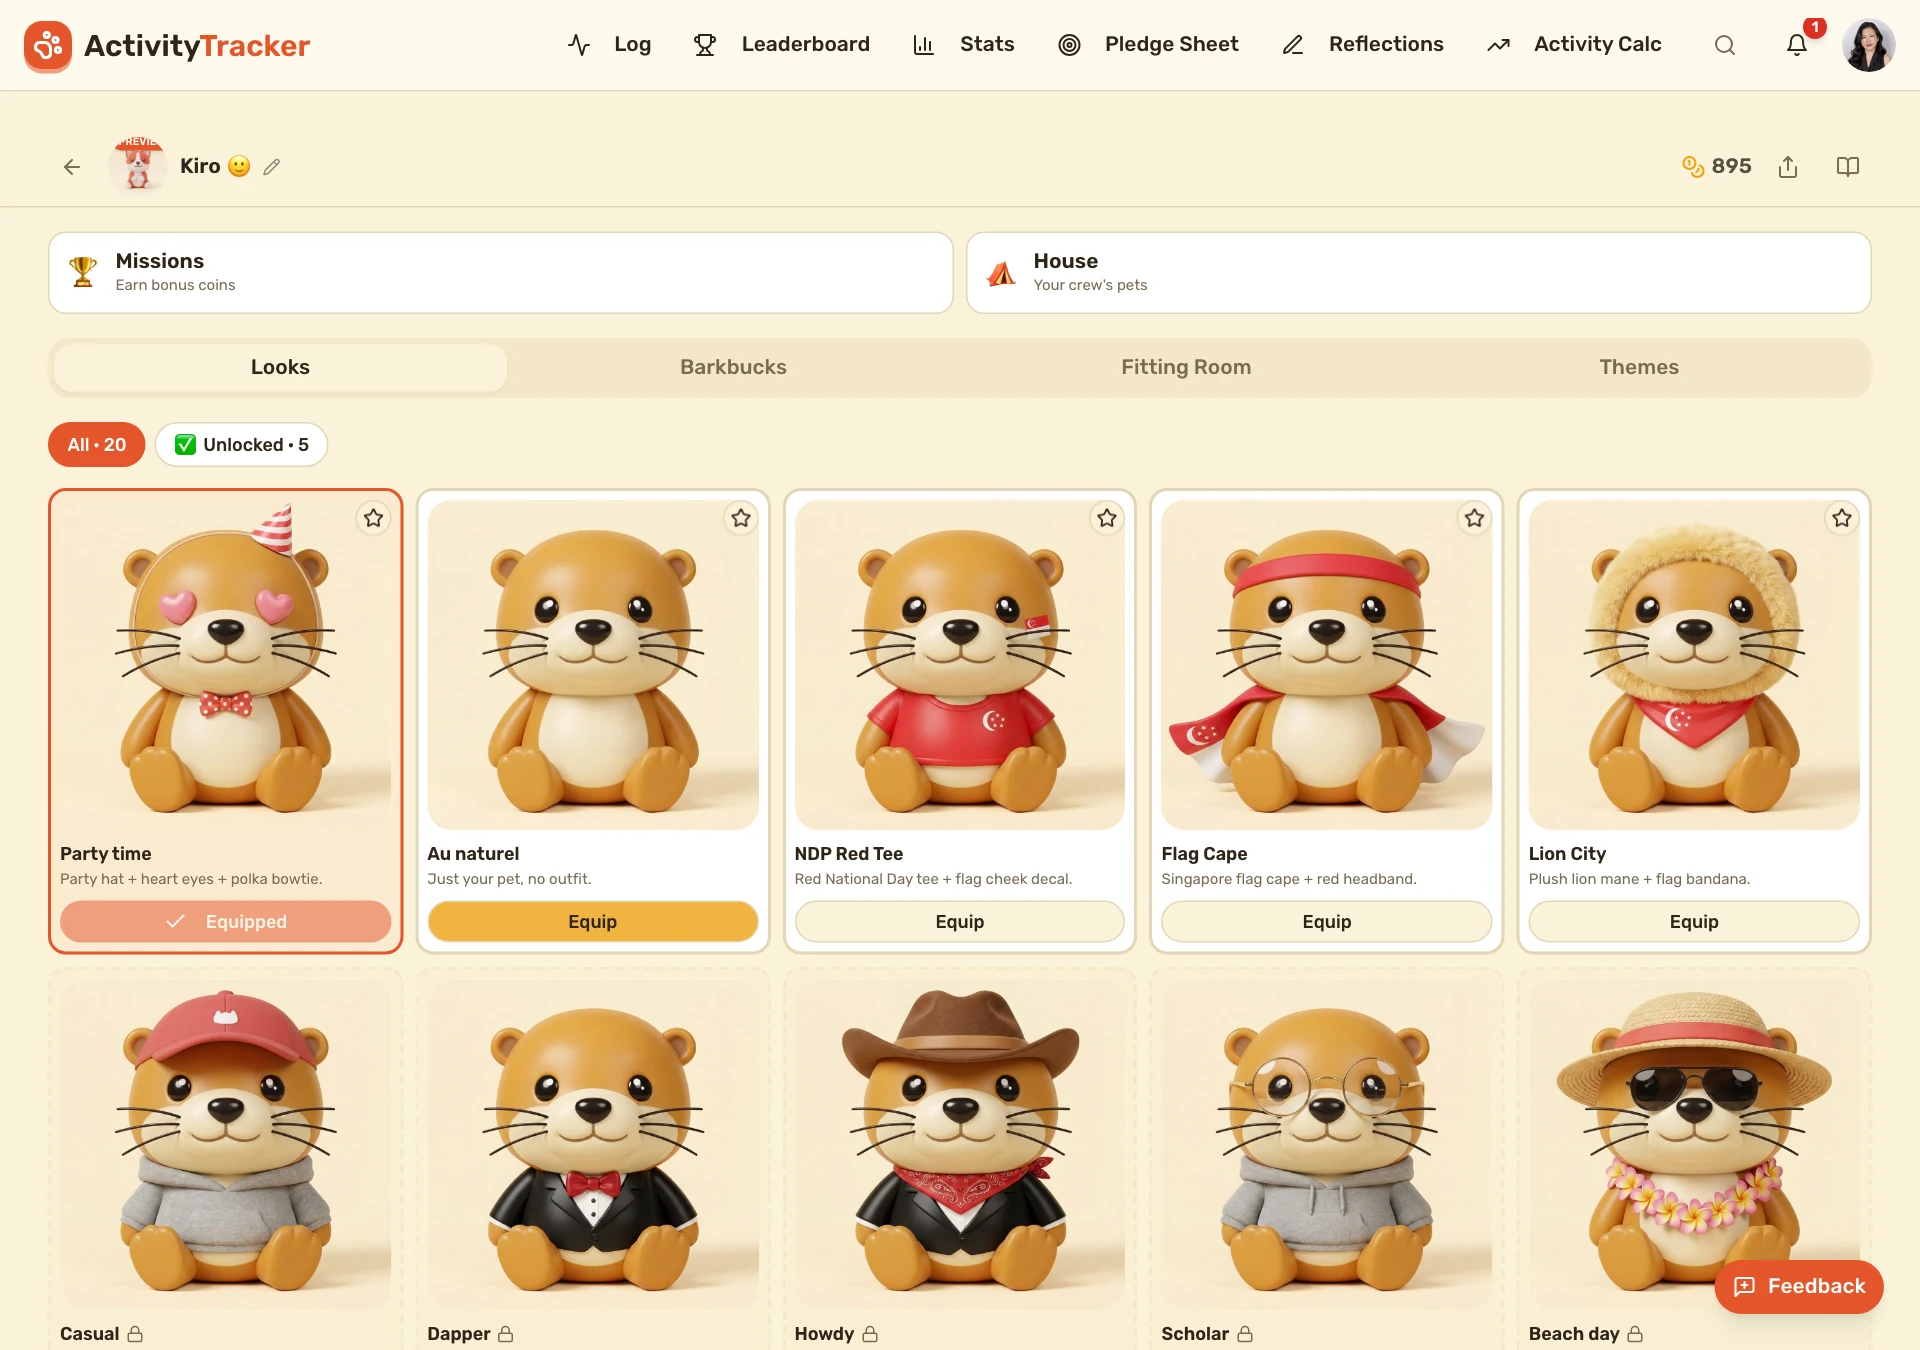Open the Reflections page

(x=1363, y=45)
